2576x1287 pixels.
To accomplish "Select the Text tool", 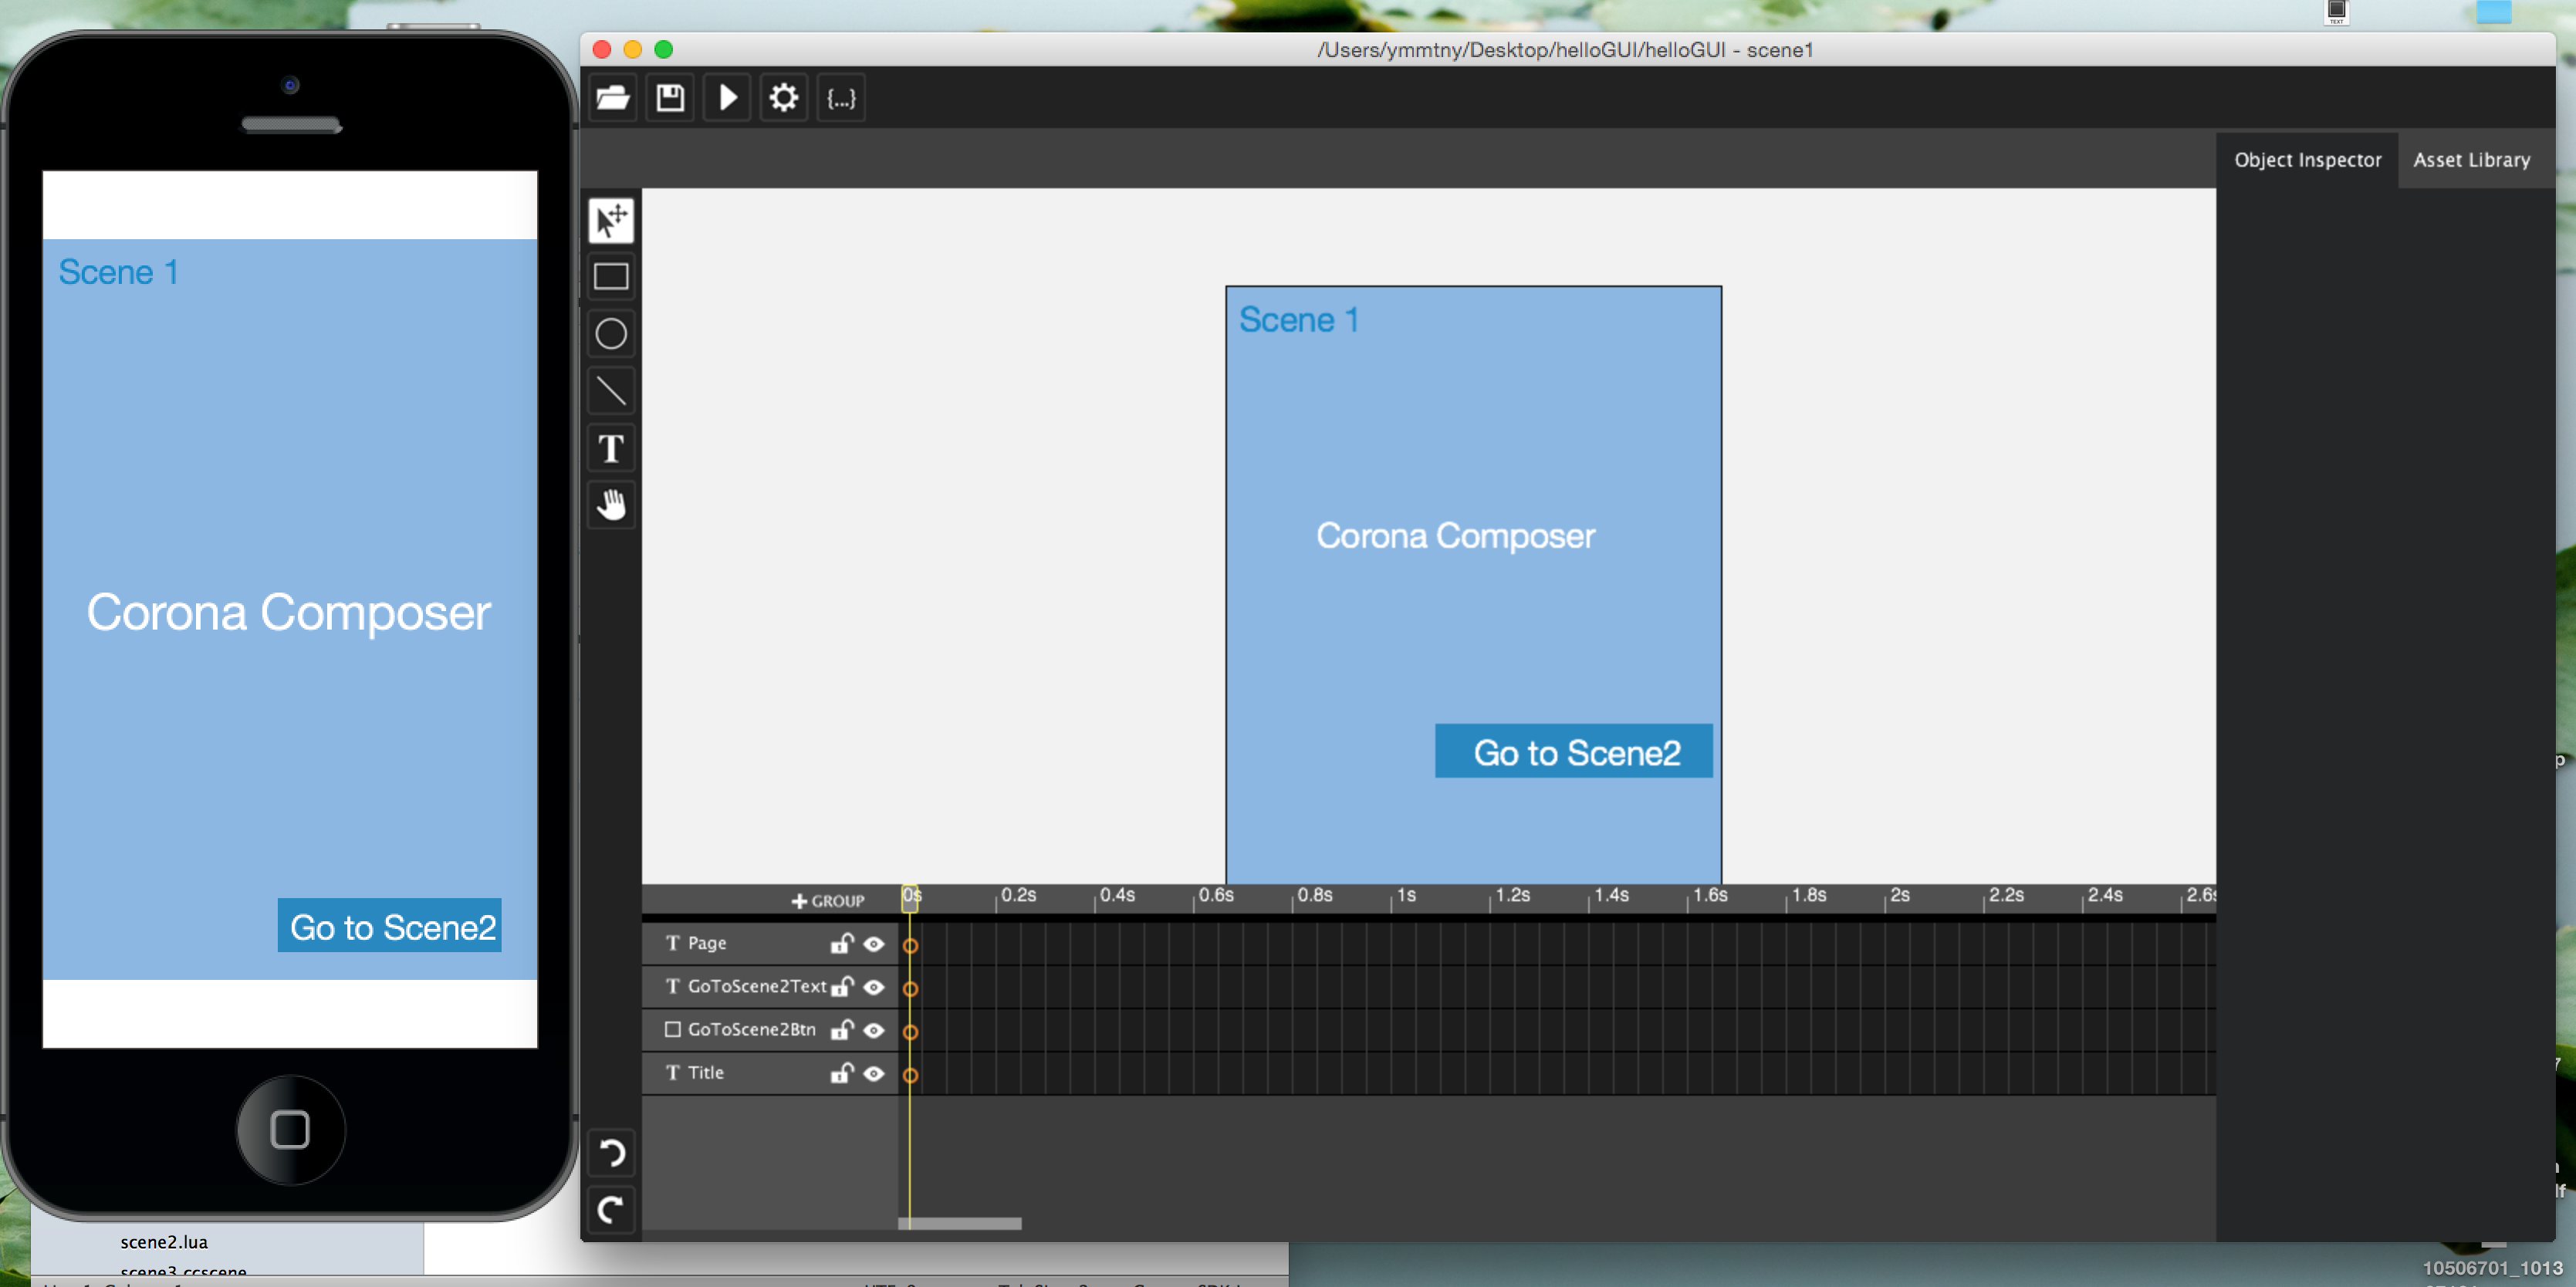I will click(611, 448).
